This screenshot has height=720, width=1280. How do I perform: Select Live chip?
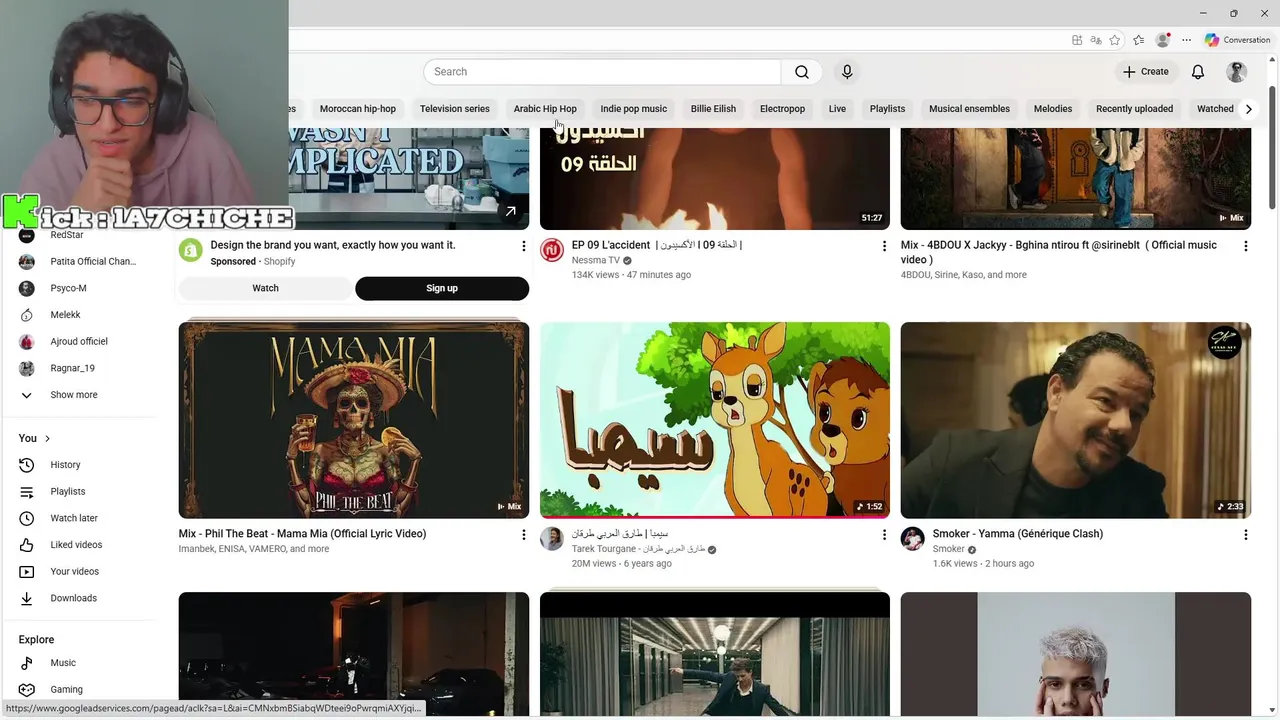[837, 109]
